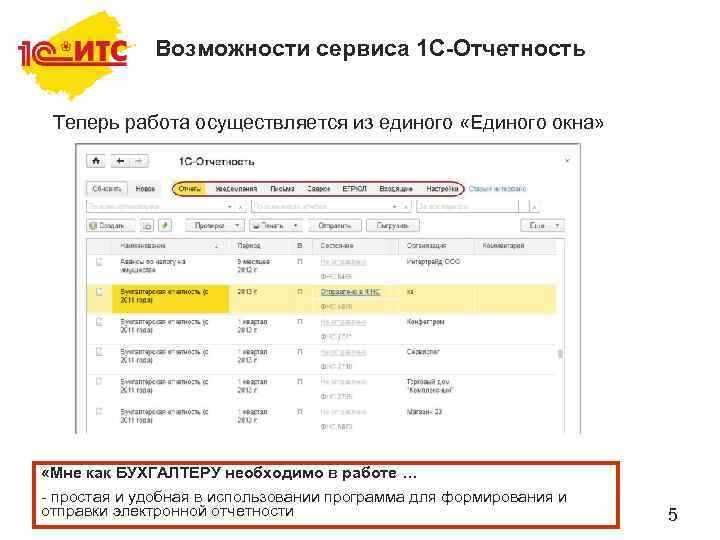This screenshot has width=720, height=540.
Task: Open the status link in the Конфетпром row
Action: pos(343,322)
